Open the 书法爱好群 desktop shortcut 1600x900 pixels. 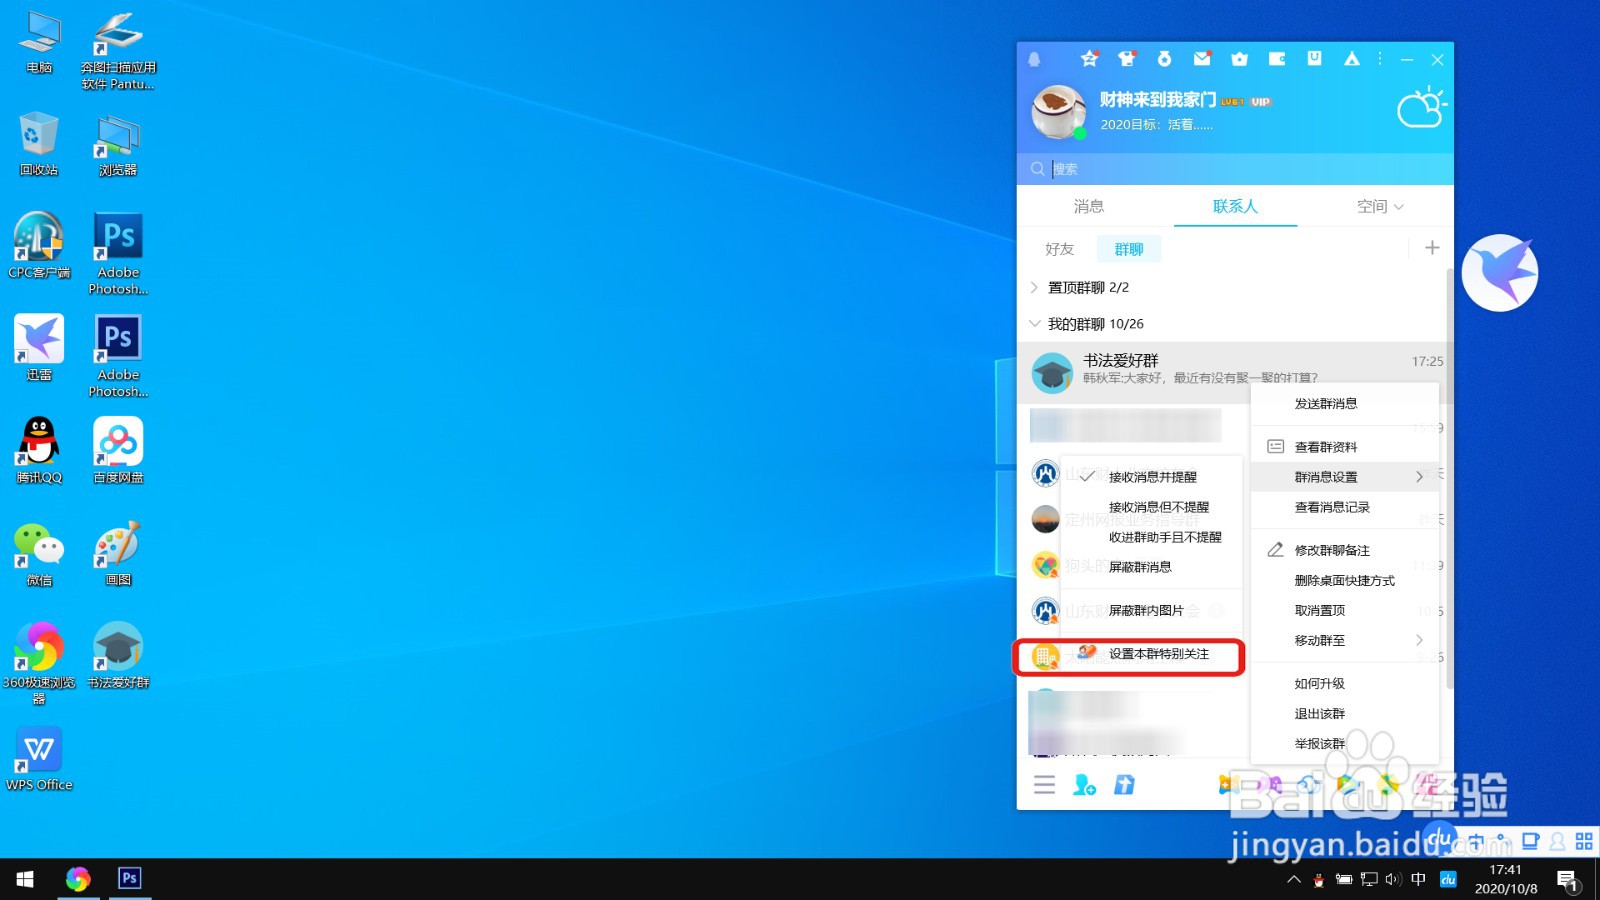[x=118, y=655]
